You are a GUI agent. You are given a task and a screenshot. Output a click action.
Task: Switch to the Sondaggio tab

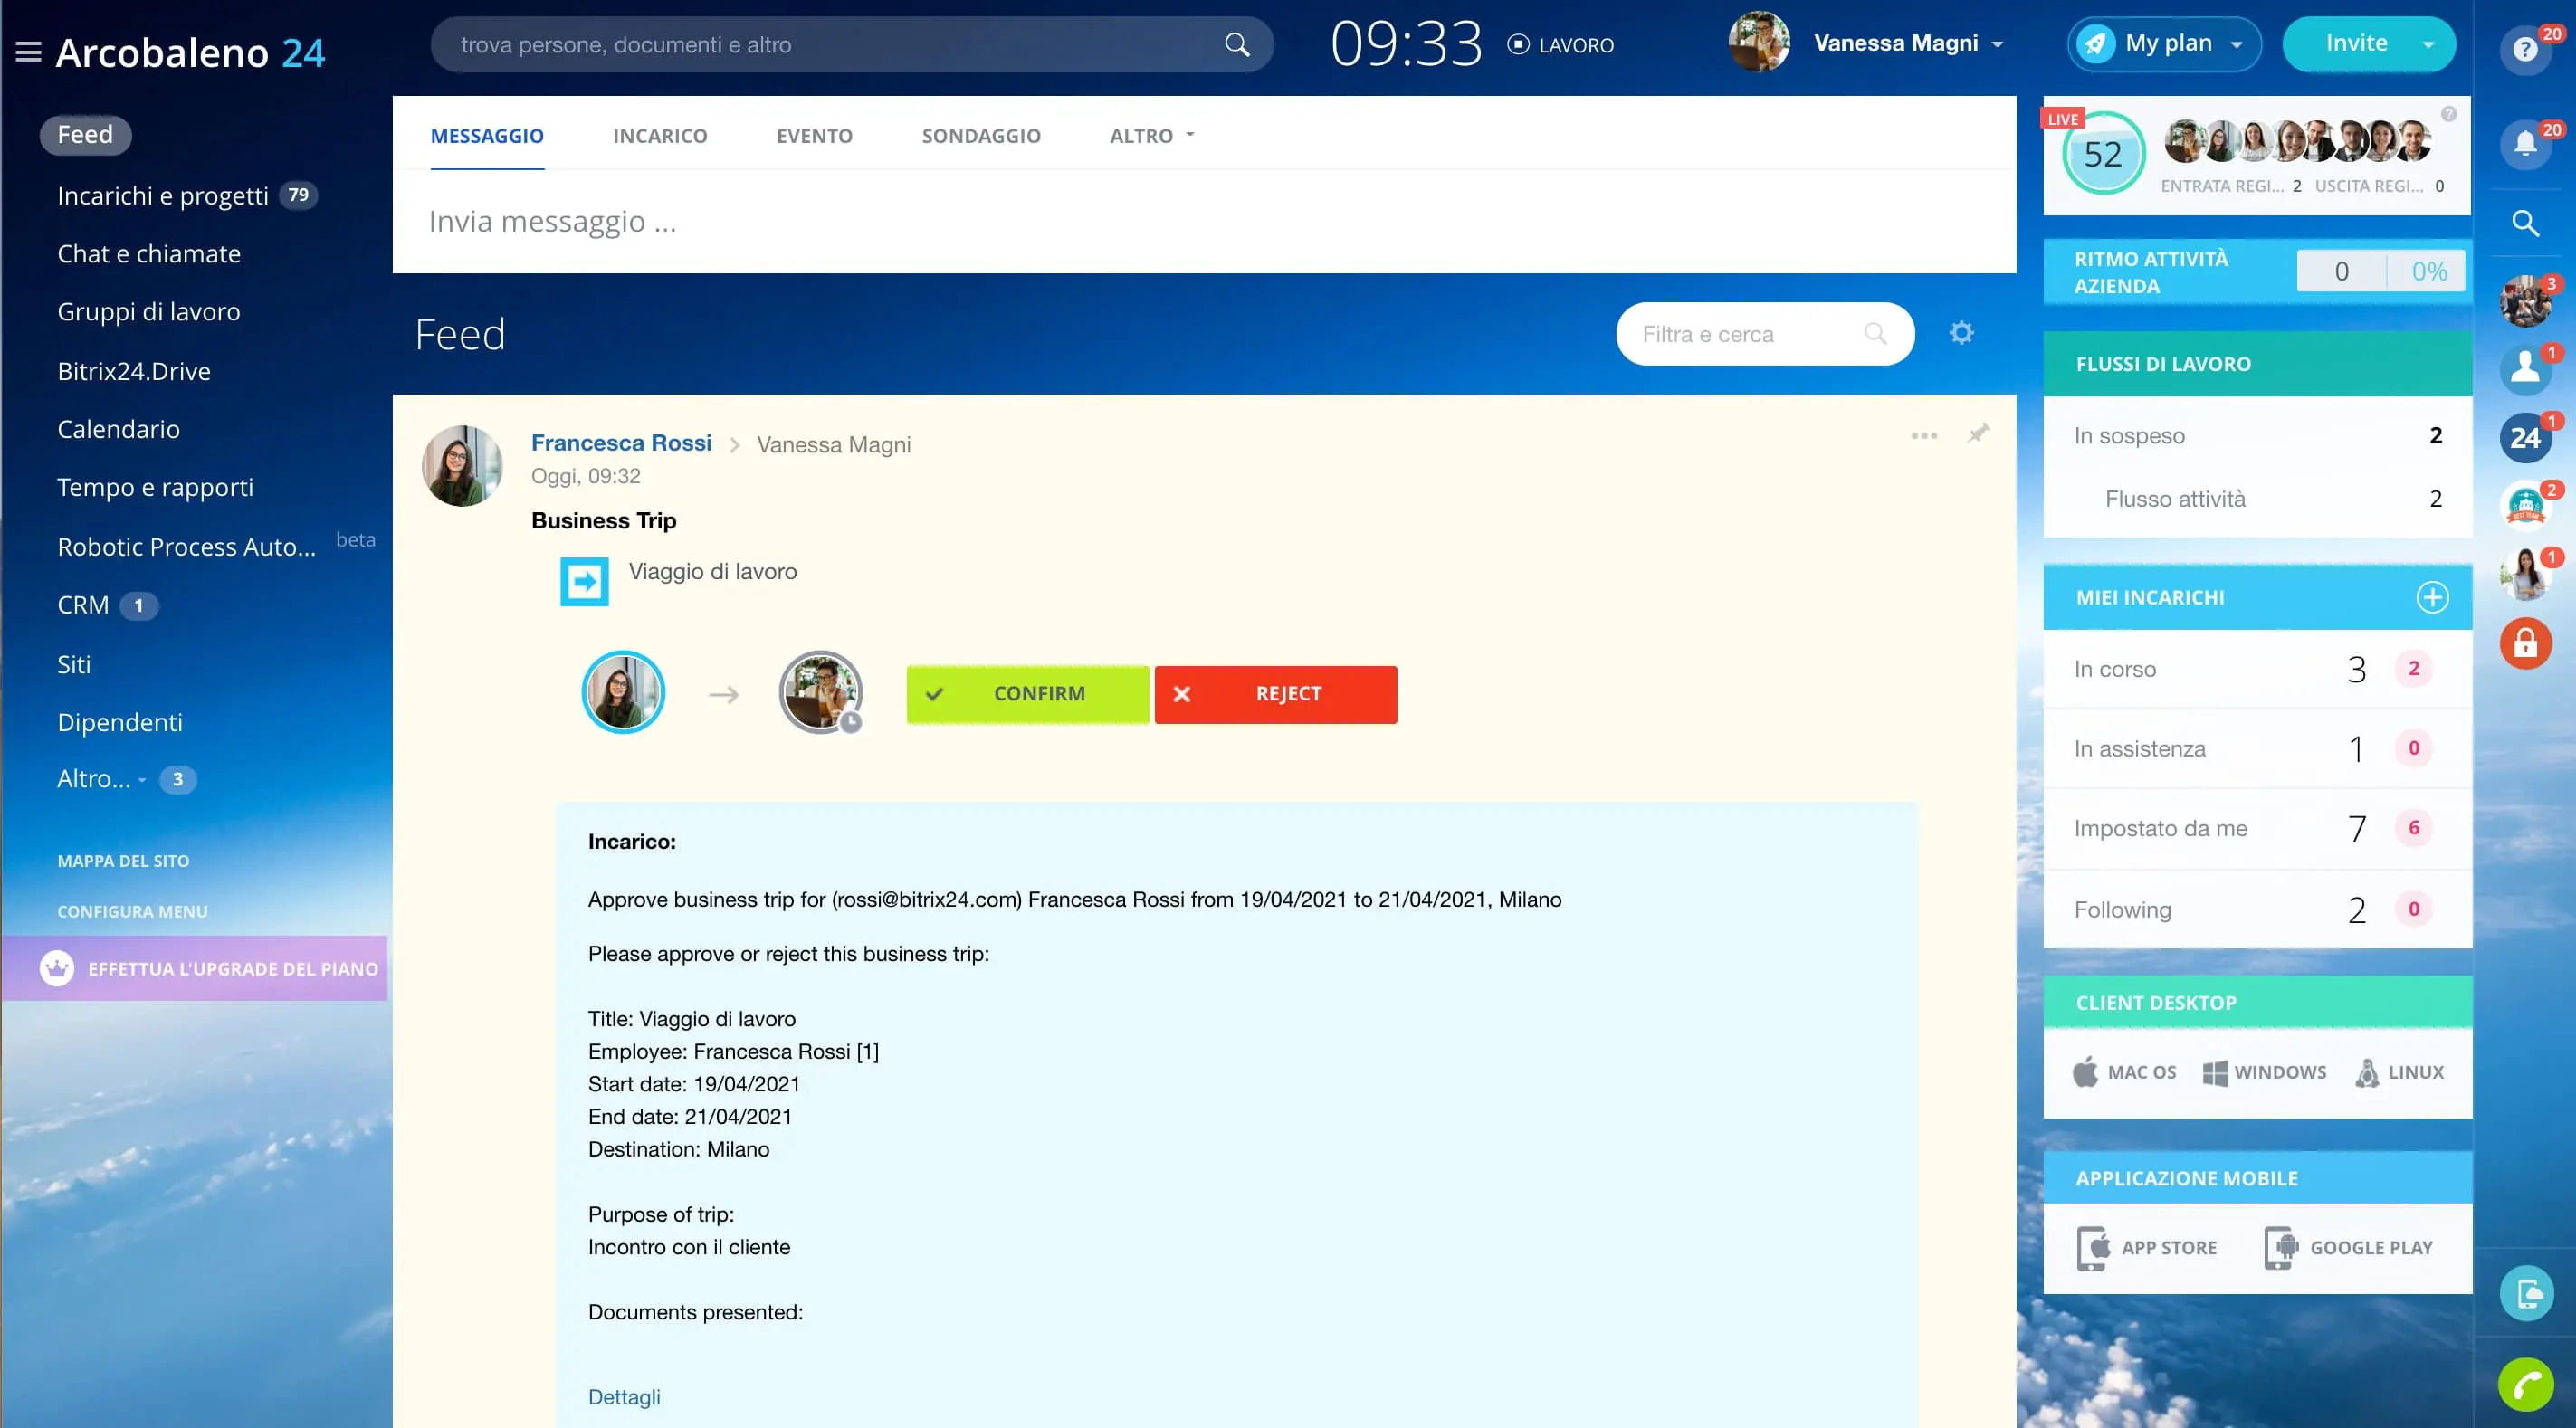tap(981, 136)
